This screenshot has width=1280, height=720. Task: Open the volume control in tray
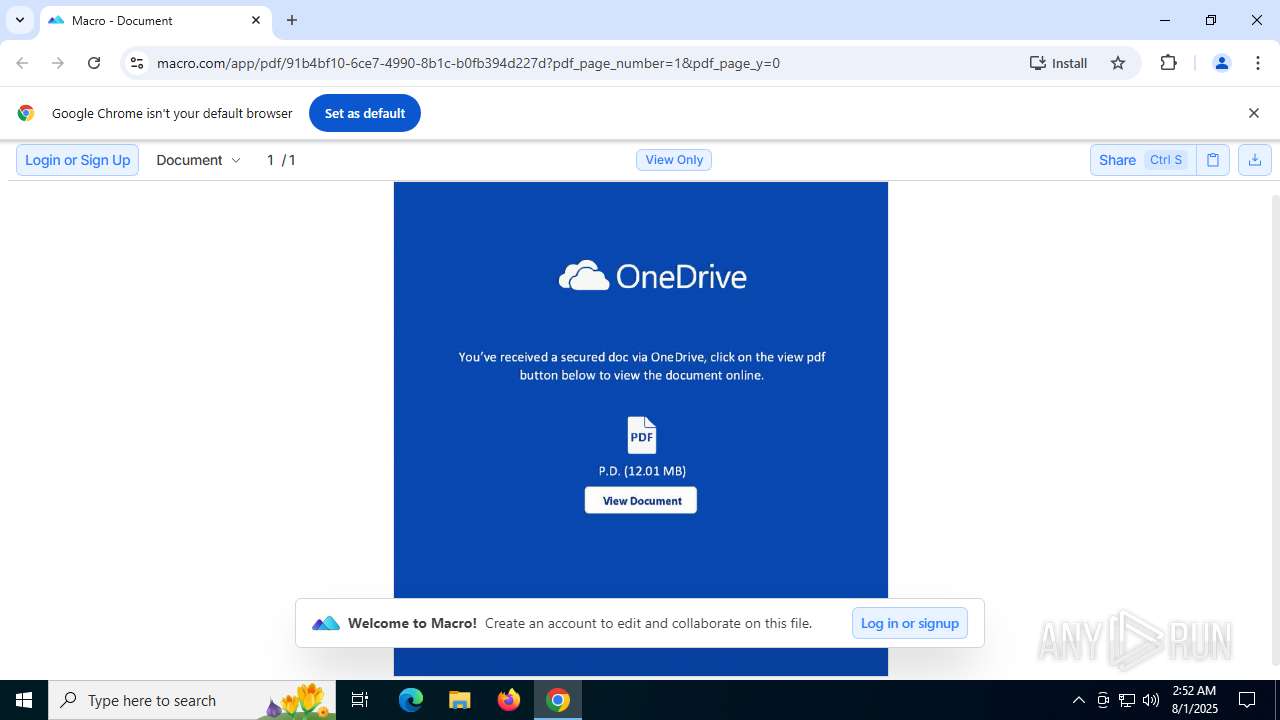tap(1151, 700)
